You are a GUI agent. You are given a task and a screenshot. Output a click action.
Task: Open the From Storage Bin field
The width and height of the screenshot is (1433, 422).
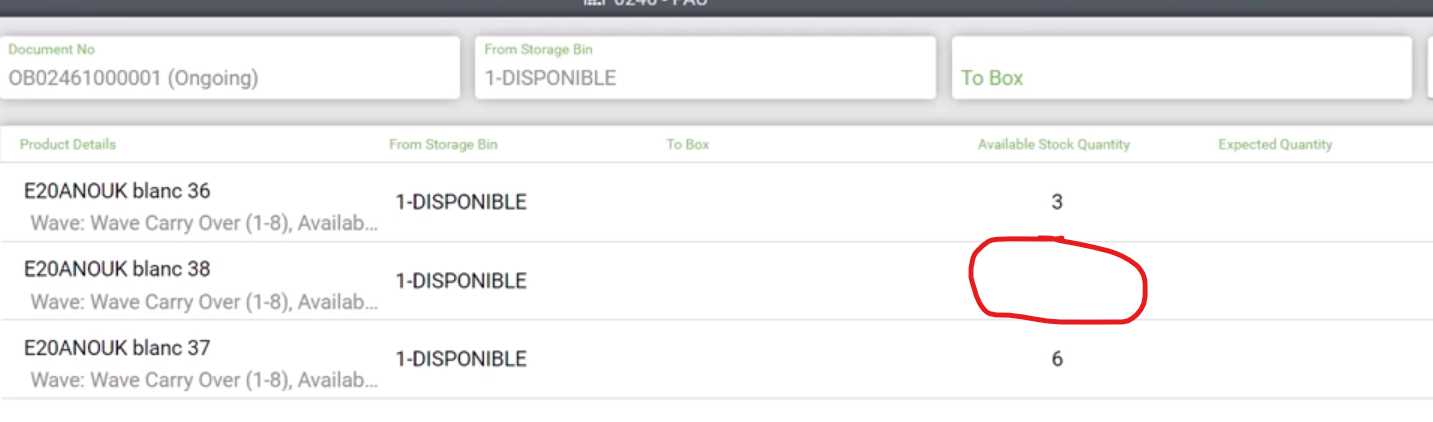[705, 68]
